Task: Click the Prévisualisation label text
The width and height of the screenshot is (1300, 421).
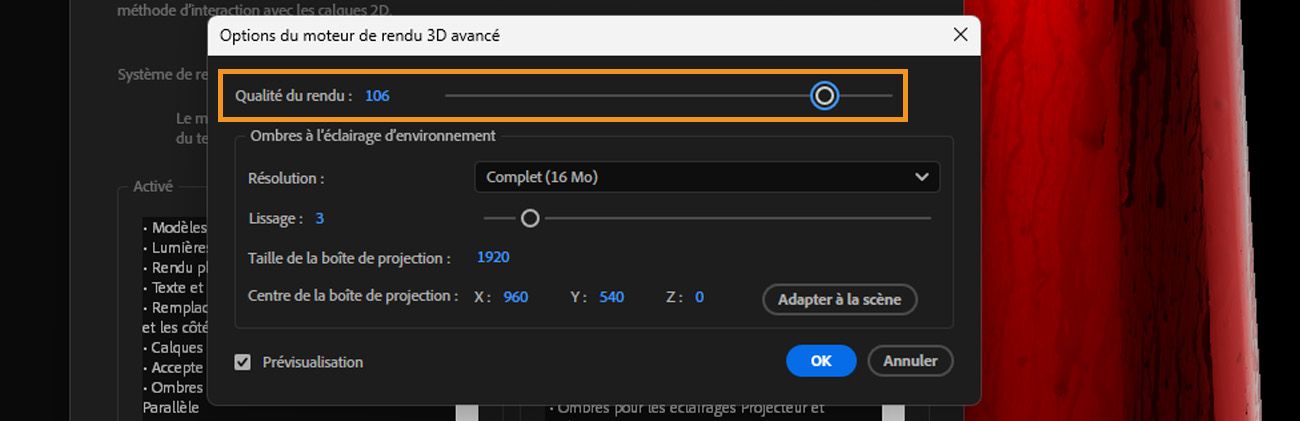Action: (312, 362)
